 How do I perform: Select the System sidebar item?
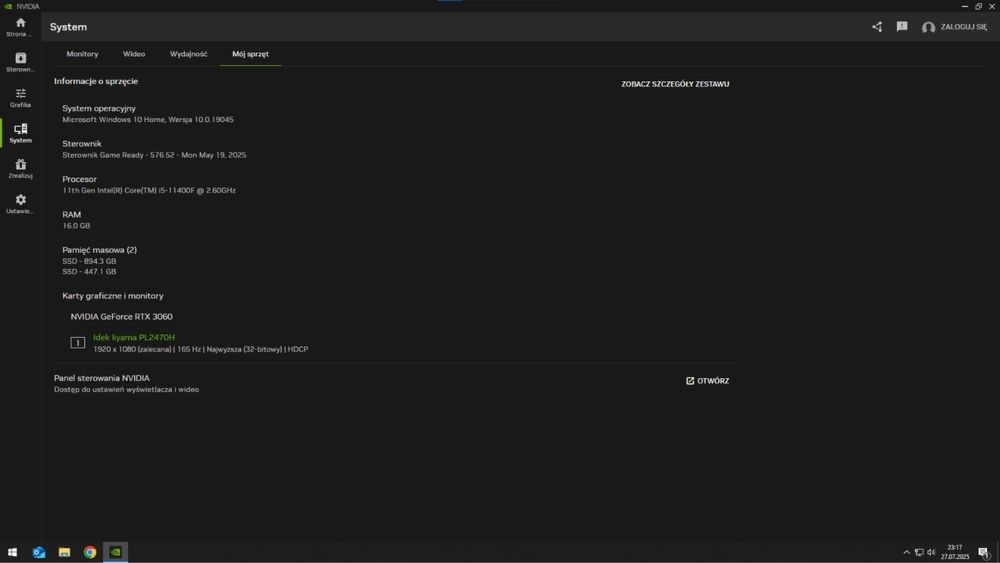20,133
